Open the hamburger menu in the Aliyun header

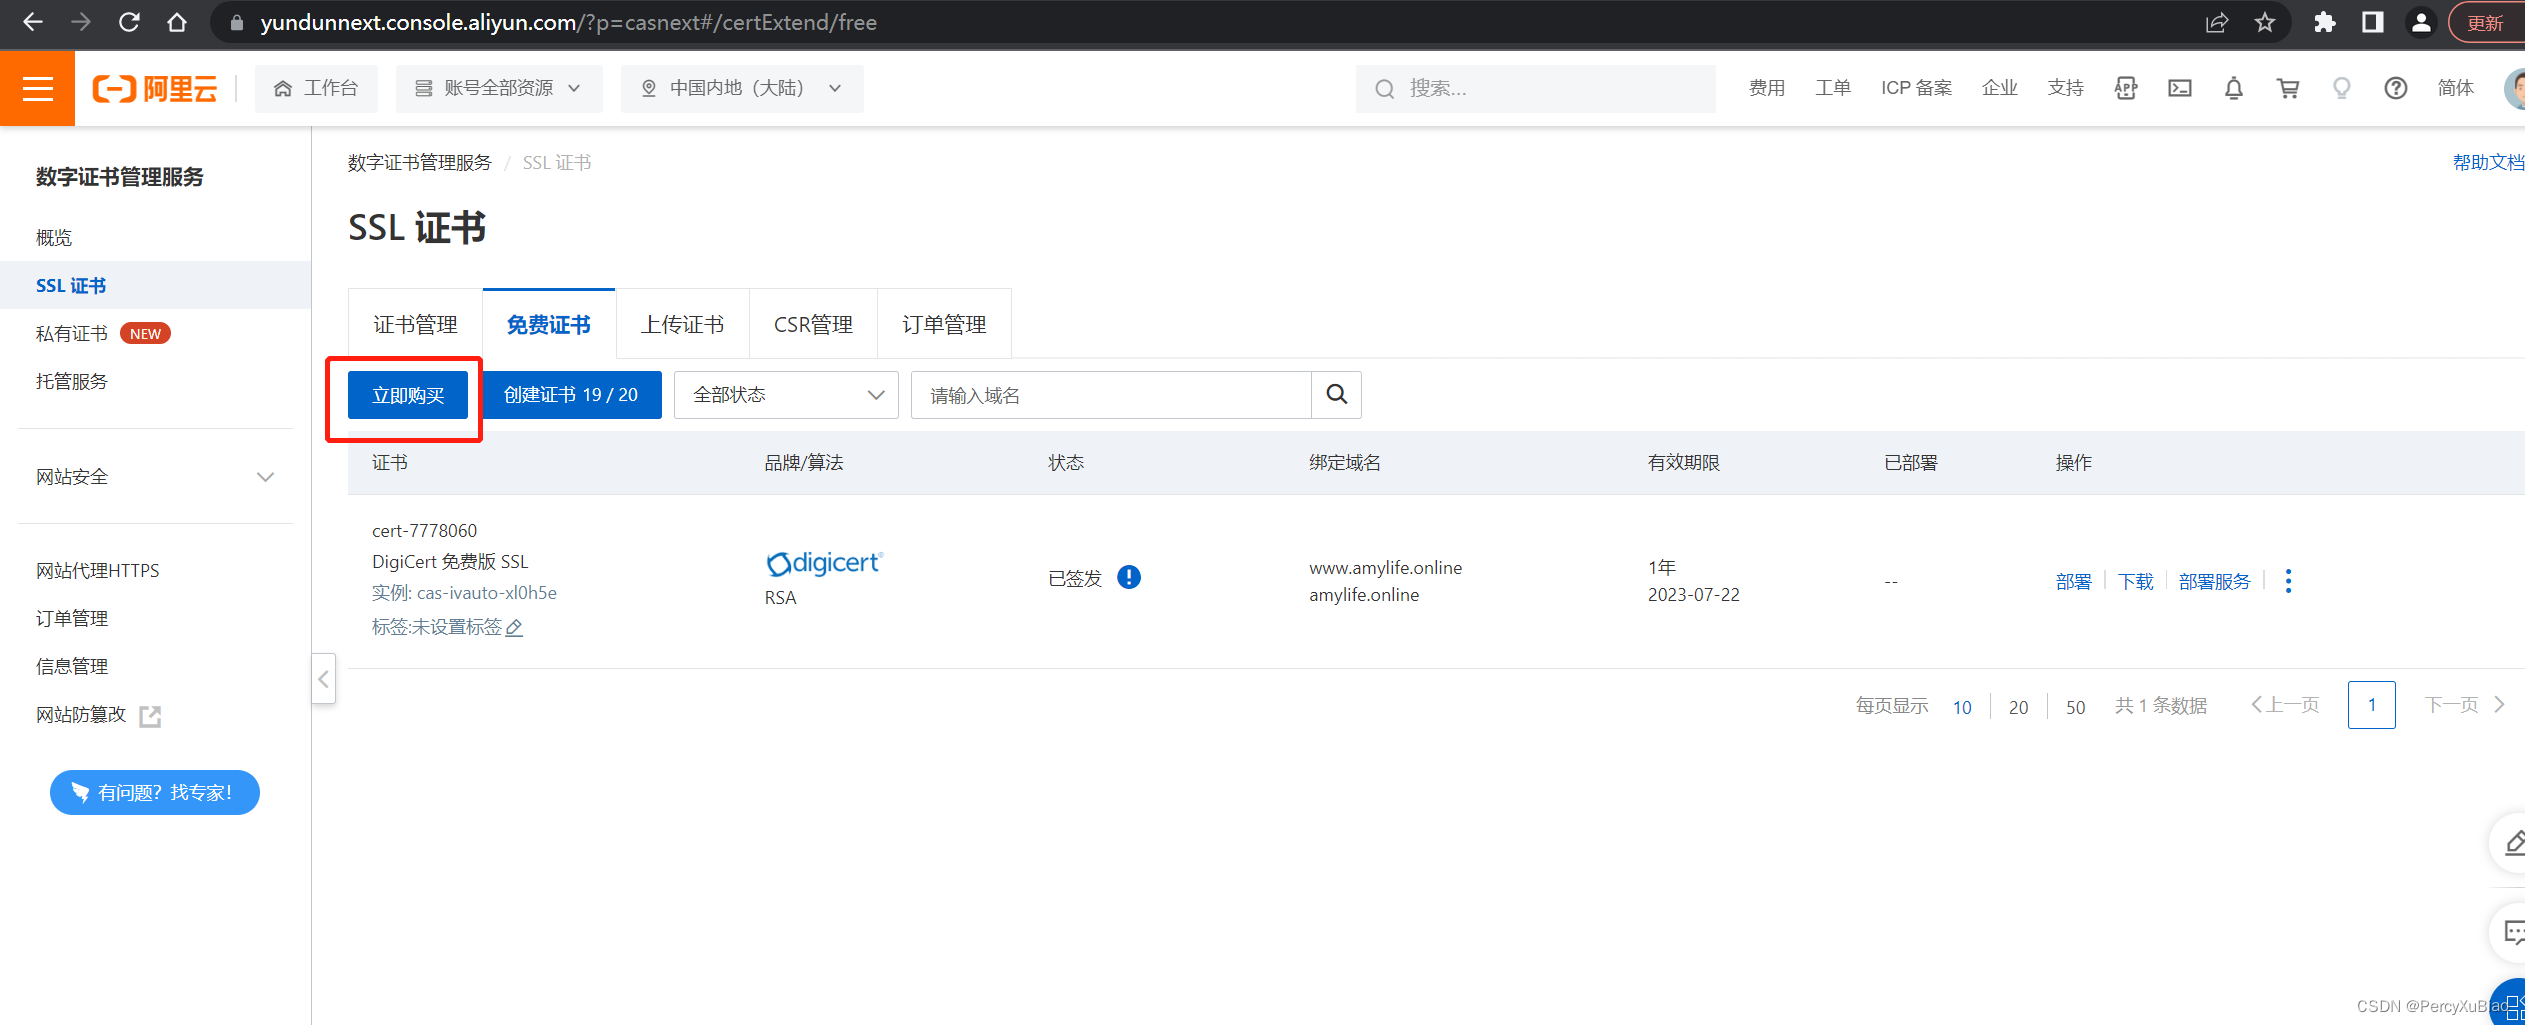coord(37,89)
